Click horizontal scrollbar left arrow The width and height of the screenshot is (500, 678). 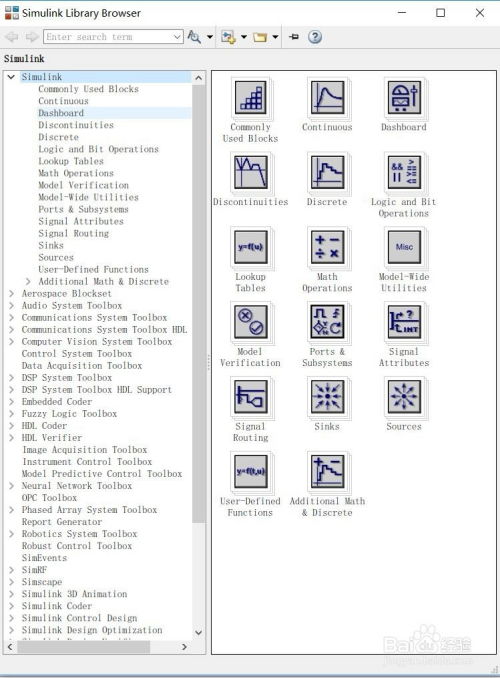pyautogui.click(x=10, y=647)
